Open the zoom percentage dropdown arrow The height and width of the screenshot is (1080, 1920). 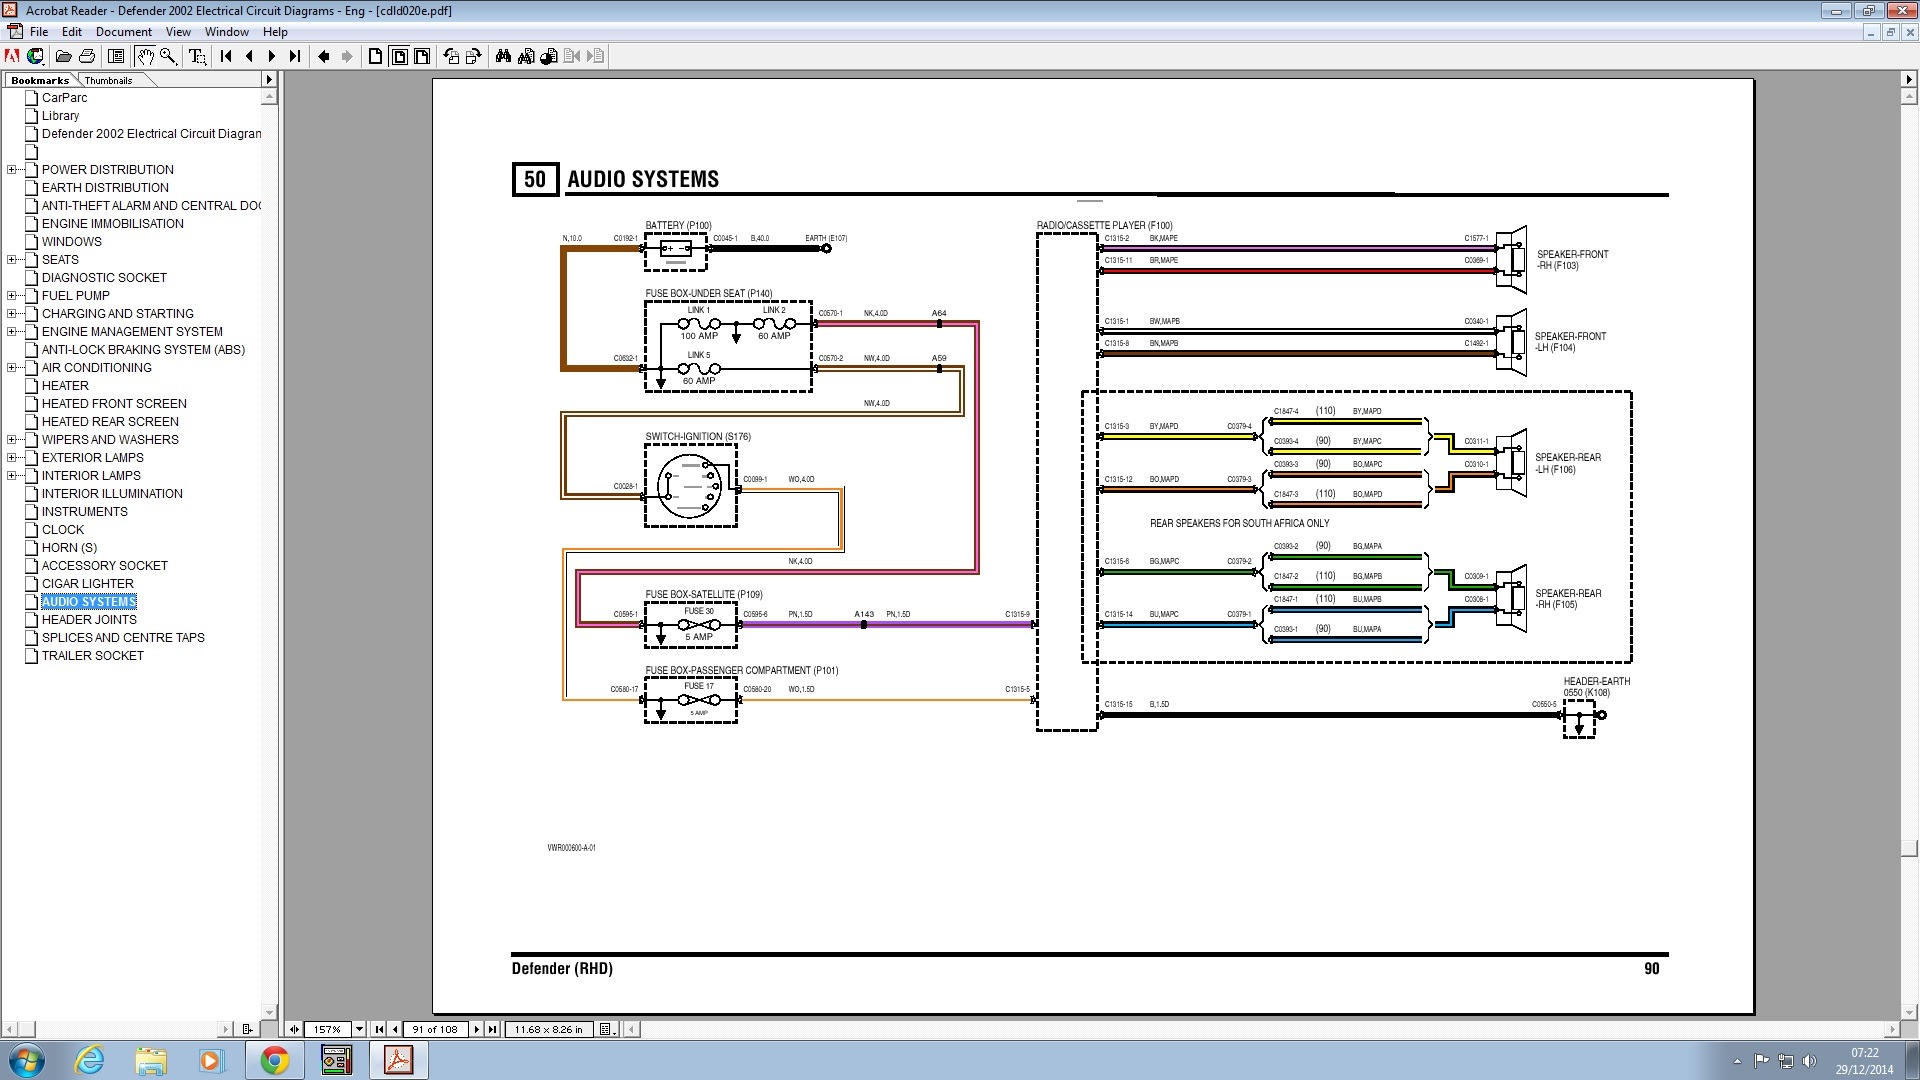pos(359,1029)
